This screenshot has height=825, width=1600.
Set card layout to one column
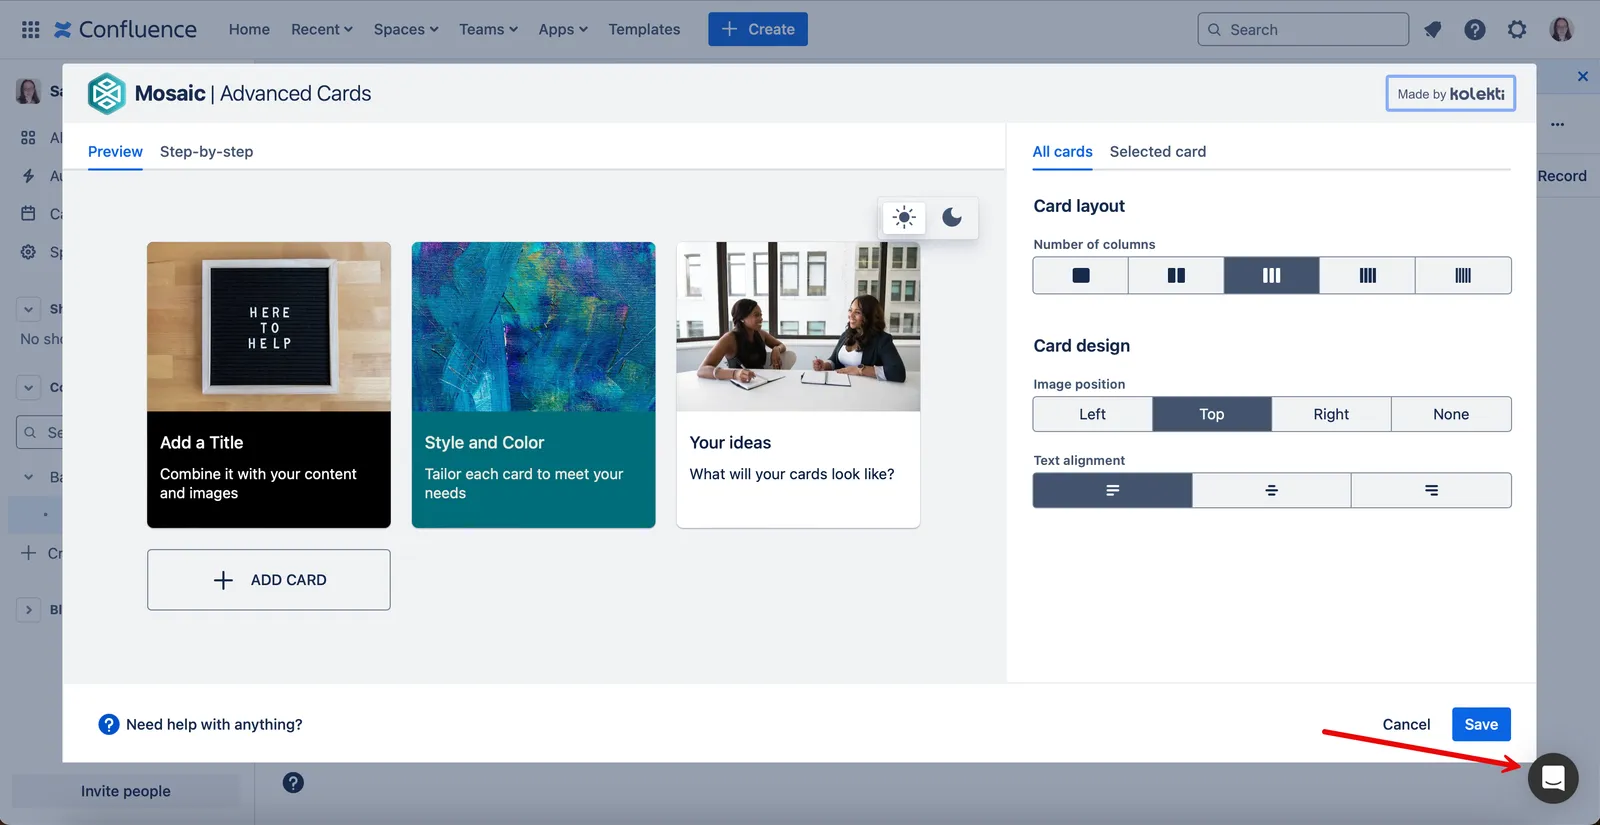(1081, 275)
